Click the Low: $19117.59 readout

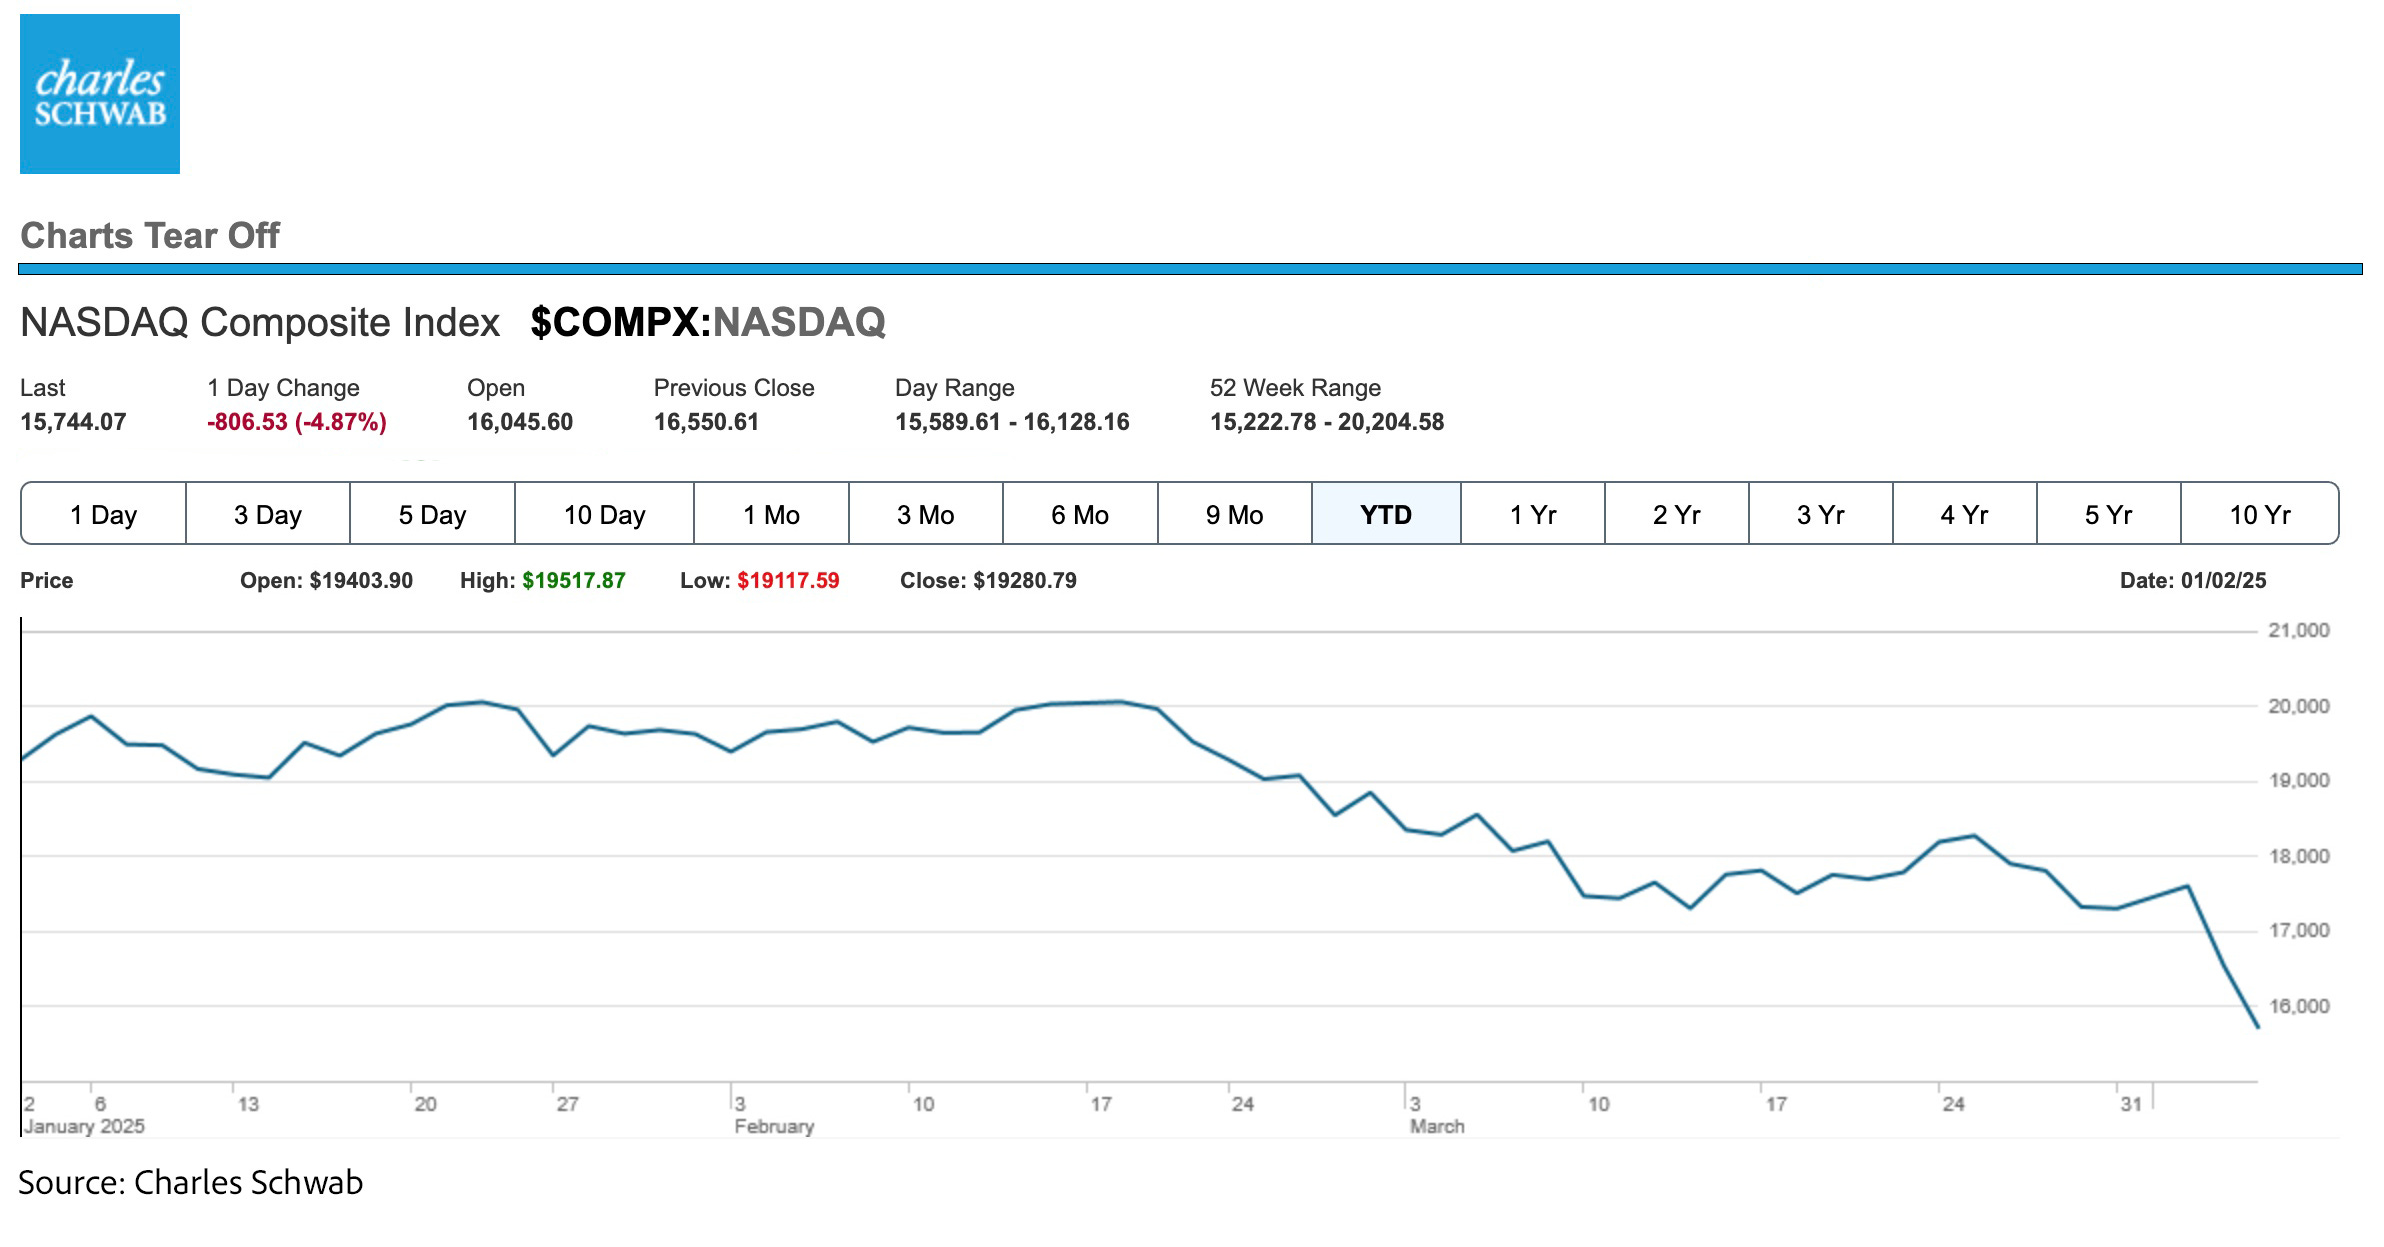pyautogui.click(x=760, y=580)
